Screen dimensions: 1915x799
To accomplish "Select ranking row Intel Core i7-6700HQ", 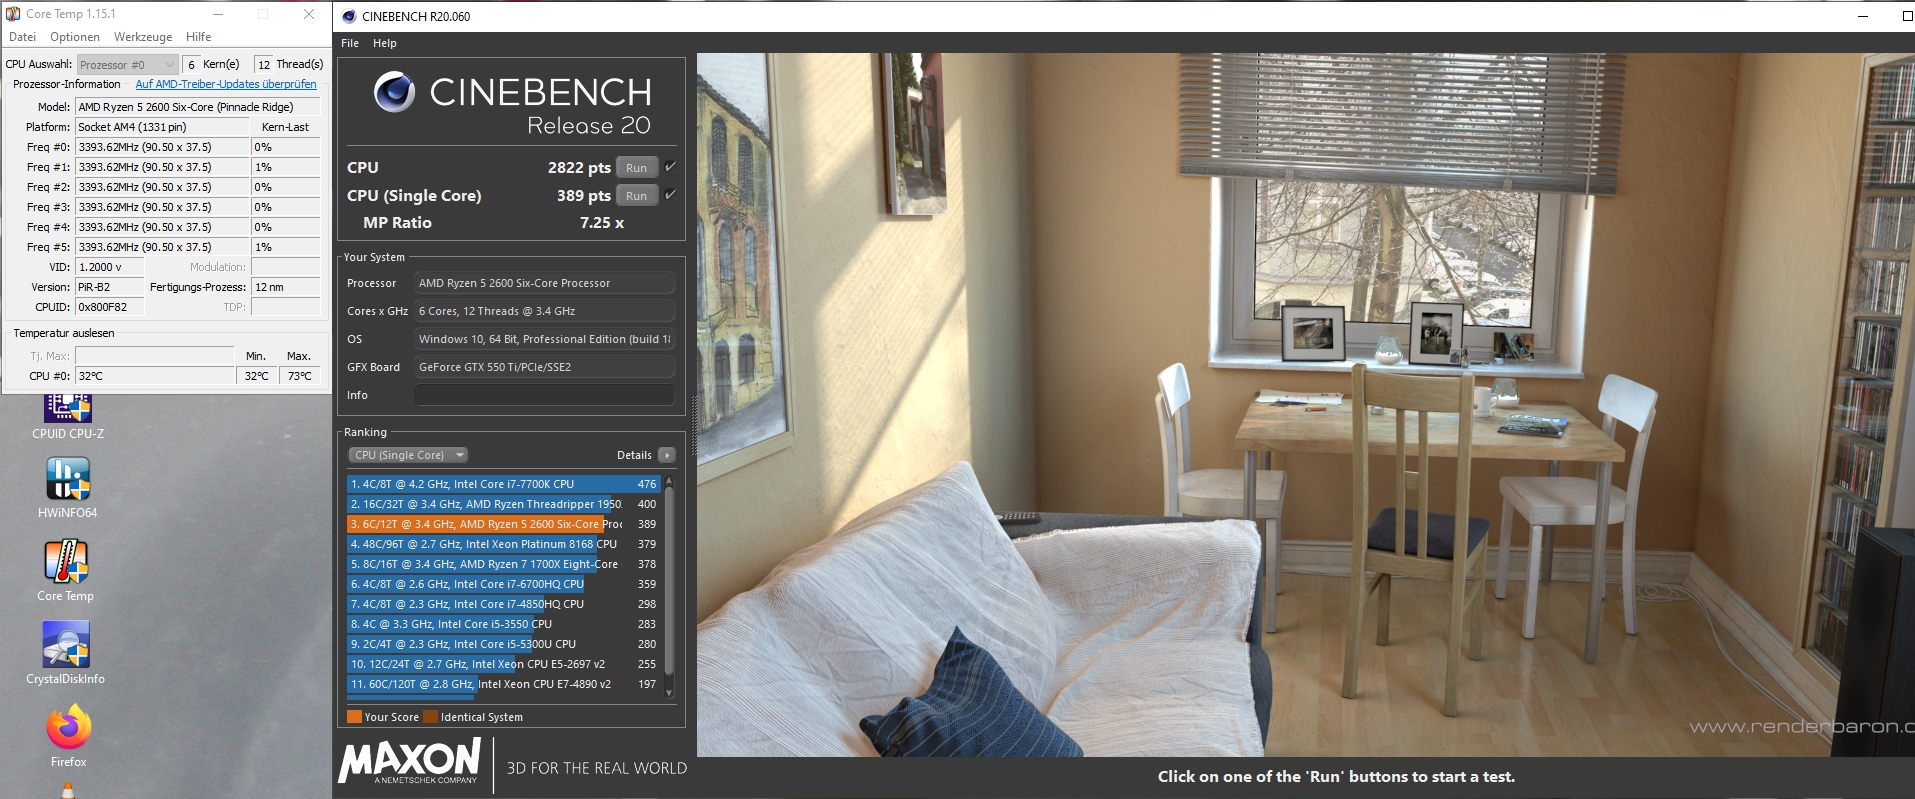I will [503, 584].
